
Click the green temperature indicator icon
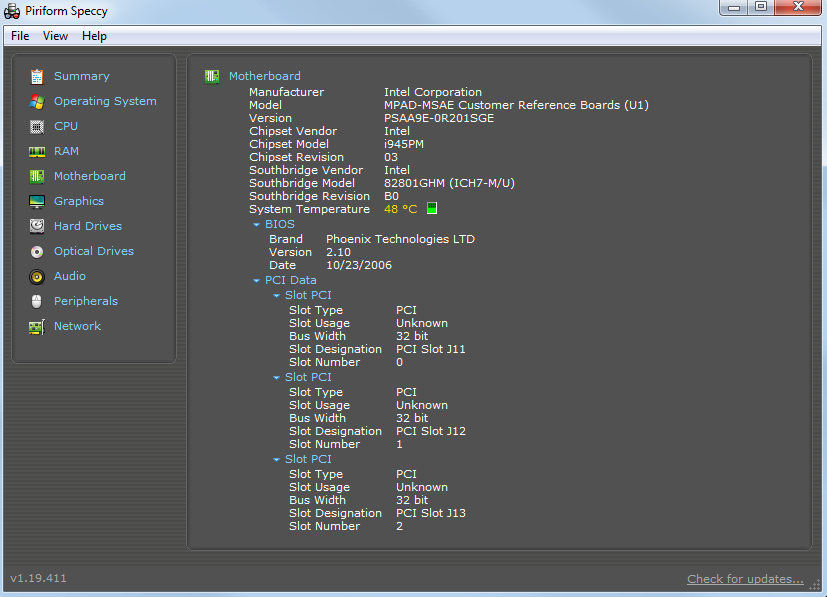(432, 208)
